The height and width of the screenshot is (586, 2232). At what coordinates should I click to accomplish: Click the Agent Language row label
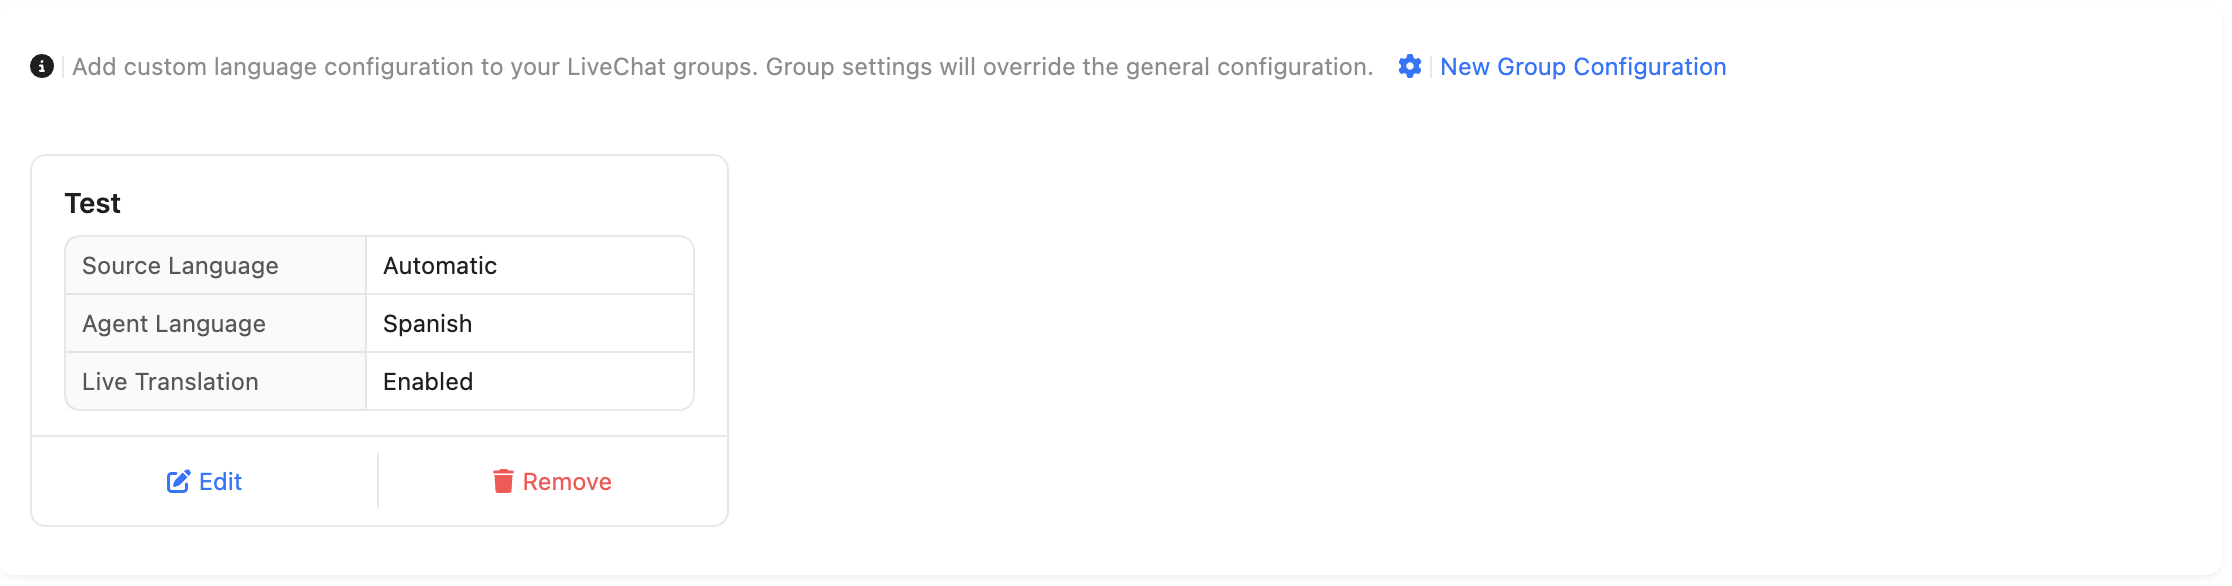click(174, 324)
